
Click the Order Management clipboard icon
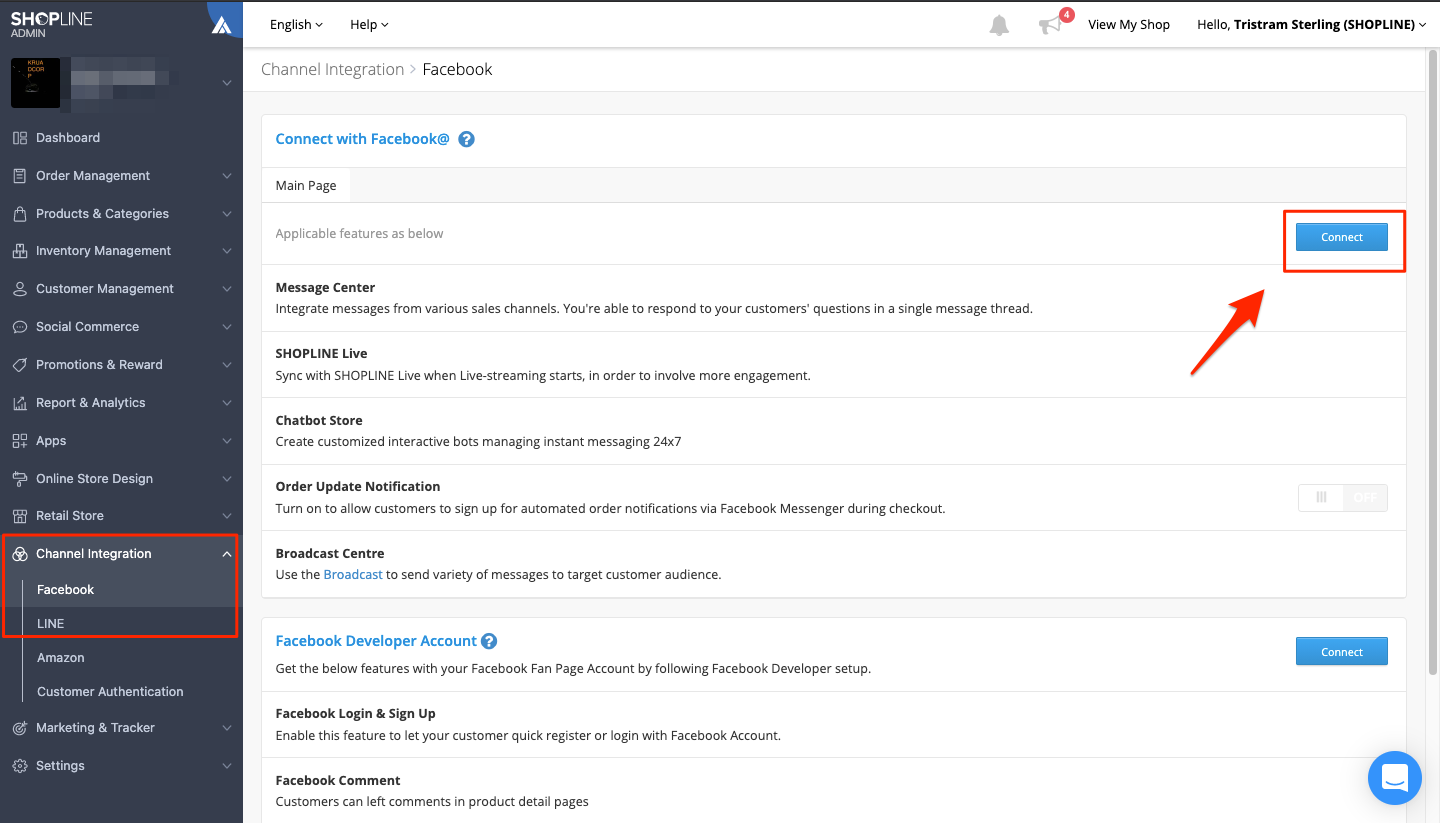tap(19, 176)
